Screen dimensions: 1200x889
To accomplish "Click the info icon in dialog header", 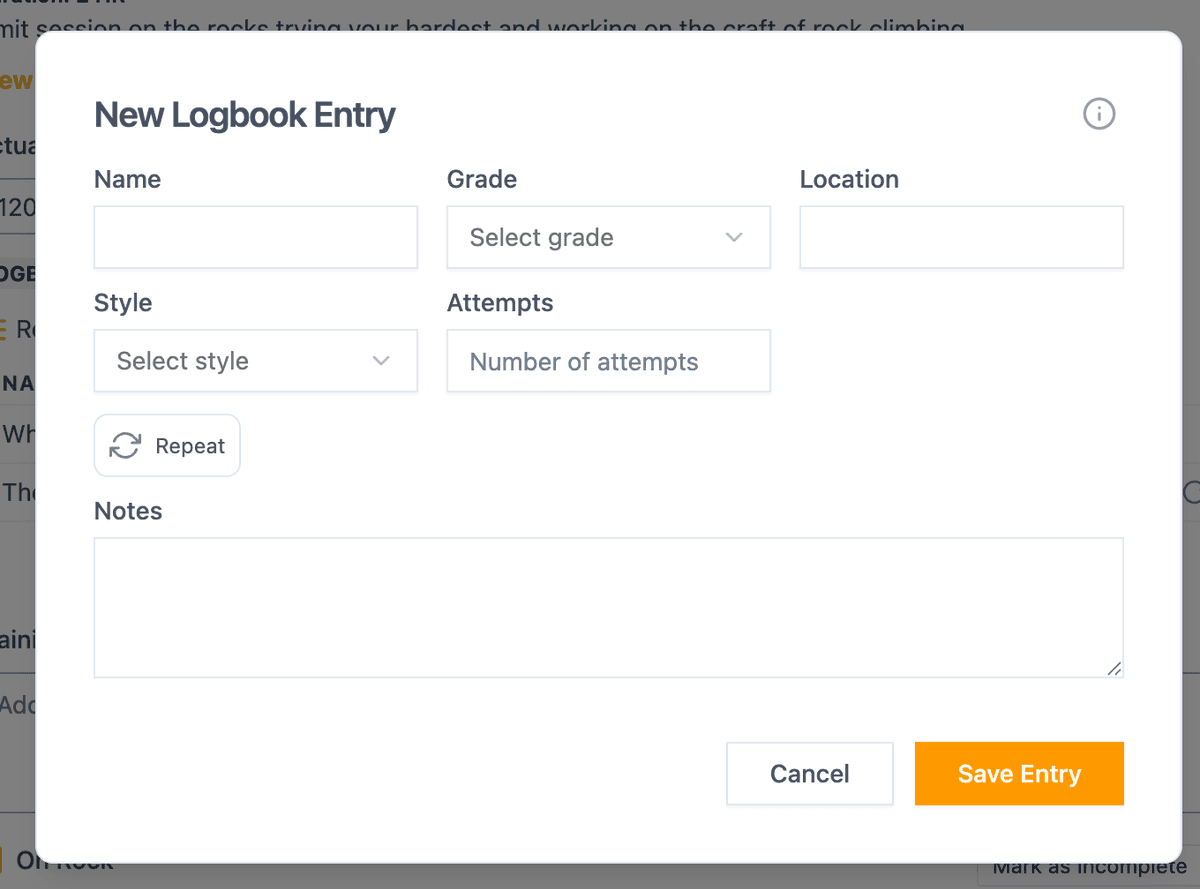I will tap(1099, 114).
